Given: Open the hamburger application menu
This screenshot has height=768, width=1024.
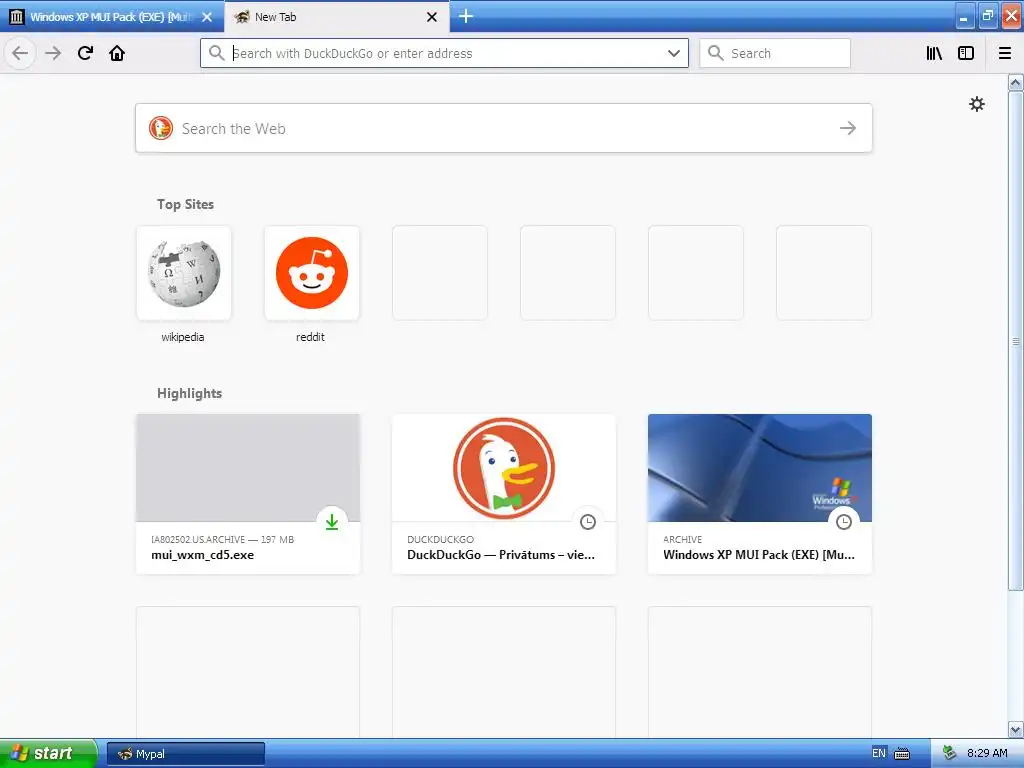Looking at the screenshot, I should click(x=1005, y=53).
